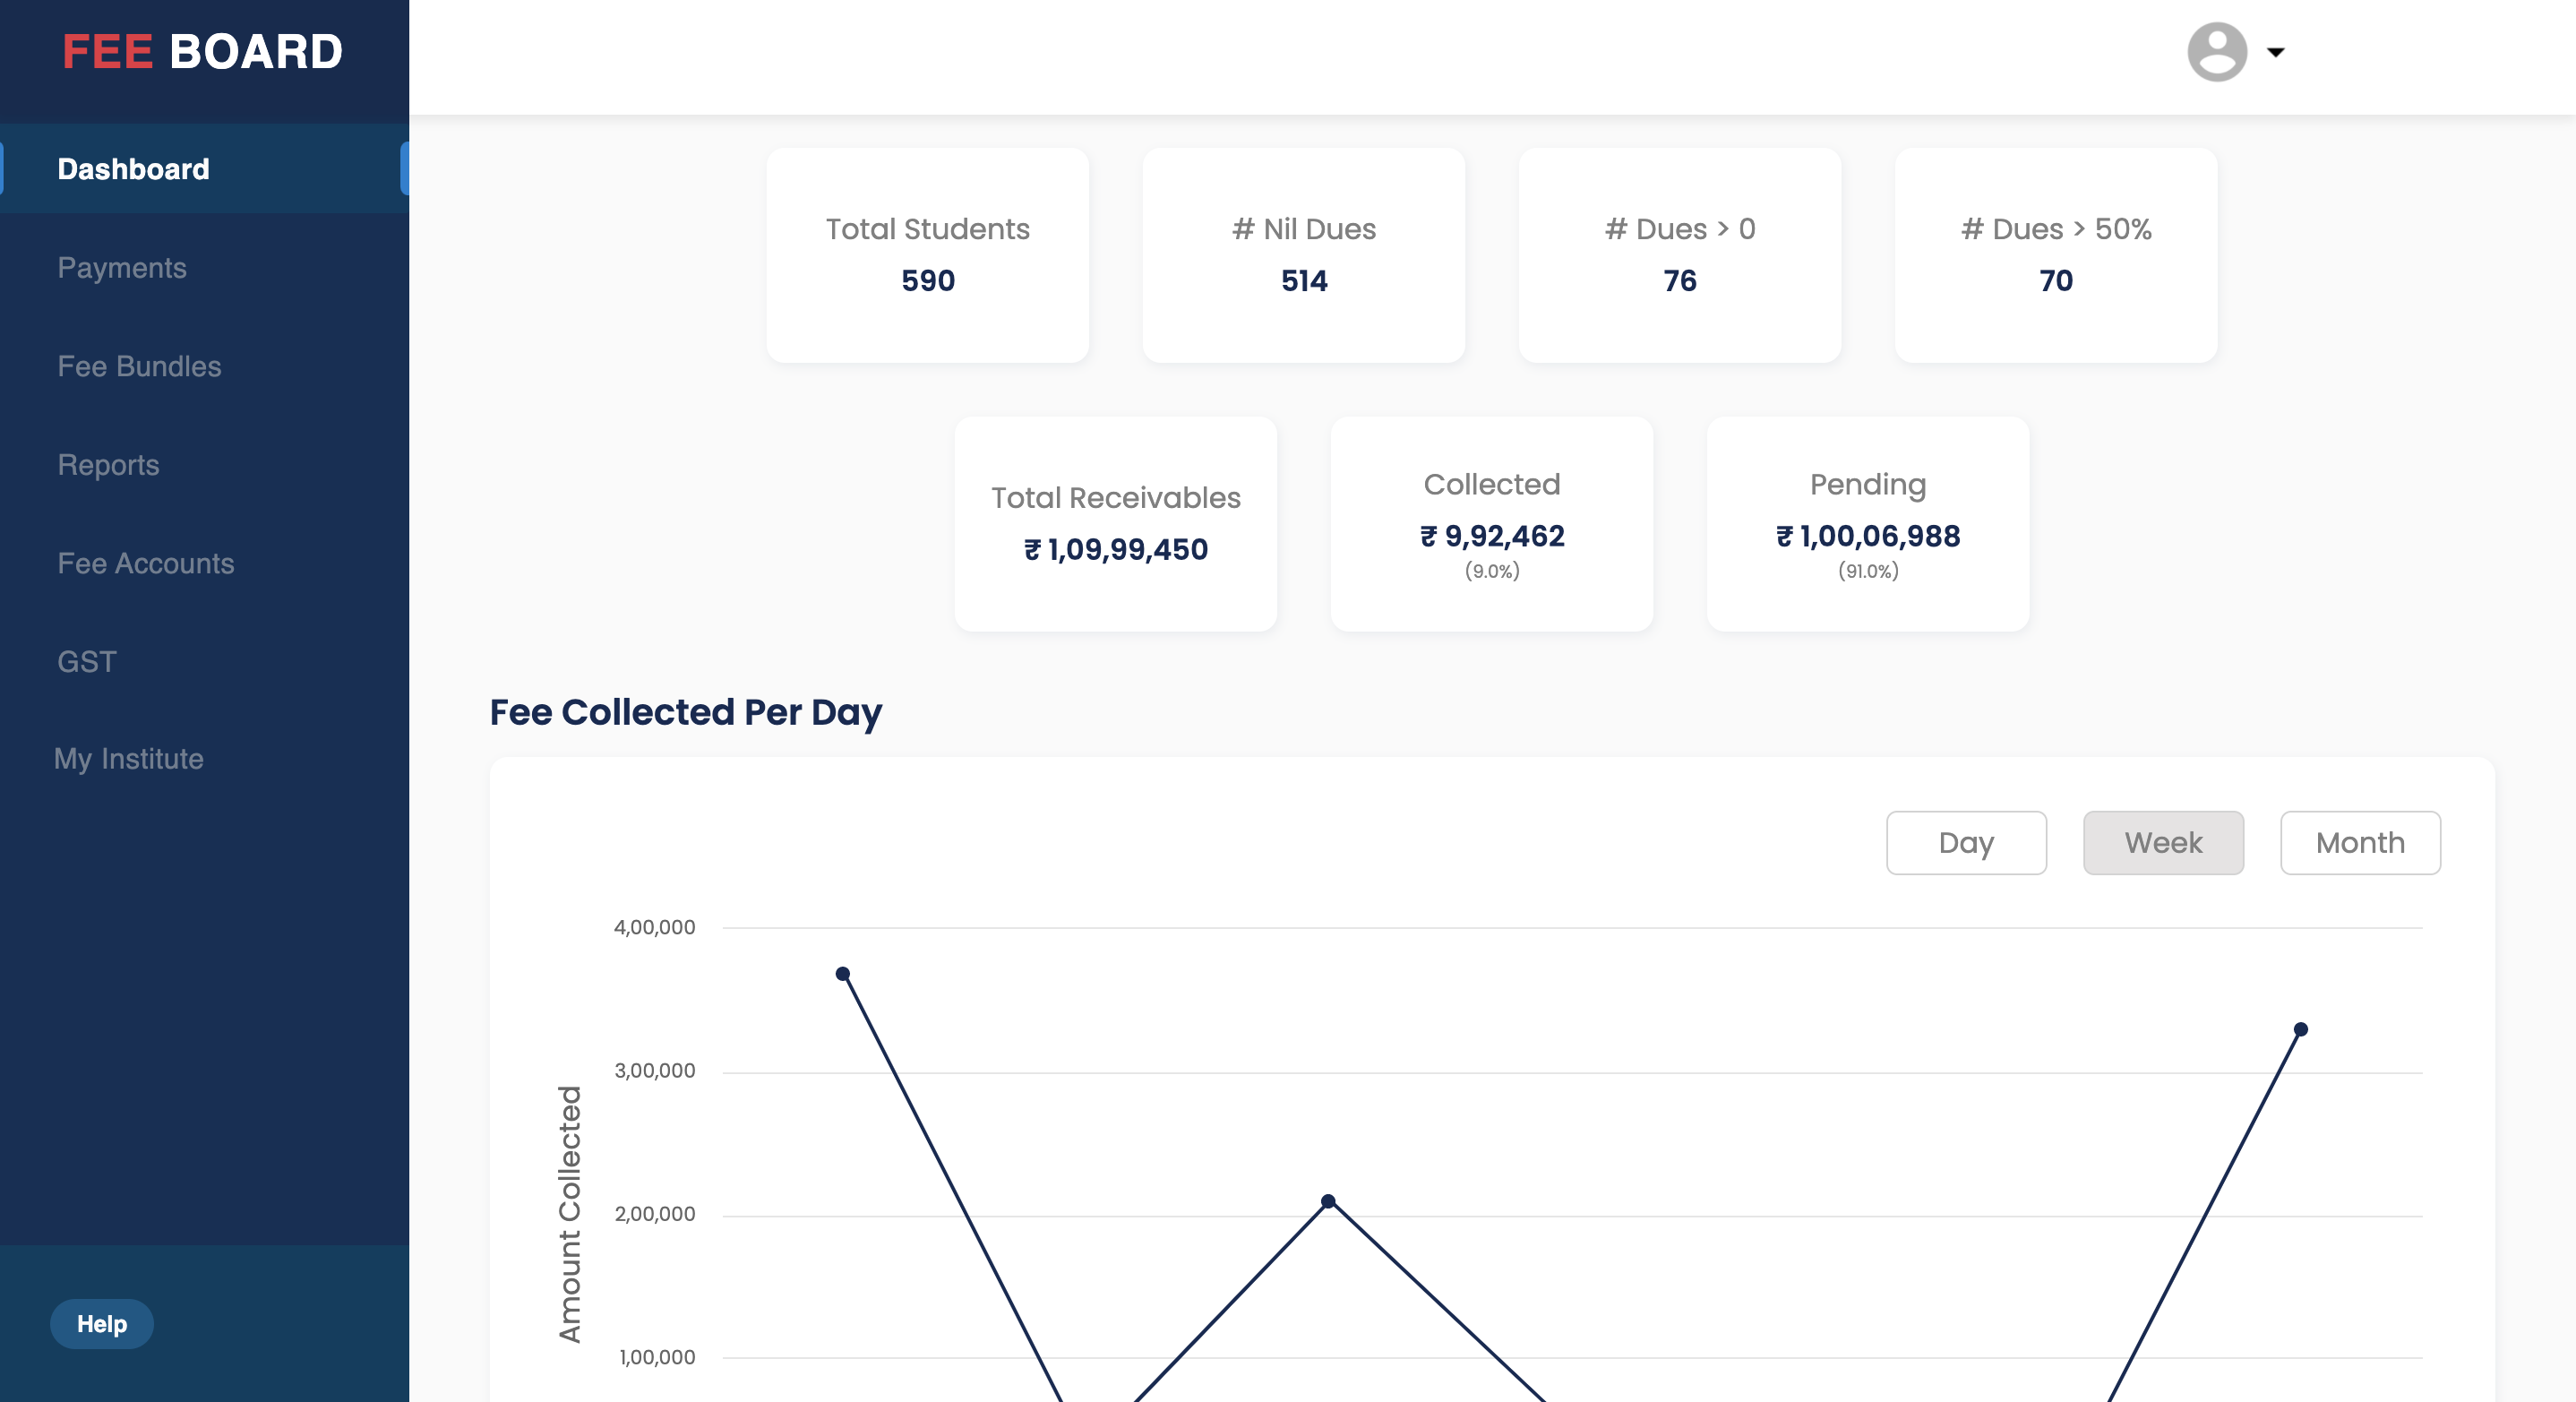This screenshot has height=1402, width=2576.
Task: Go to the Payments section
Action: 122,268
